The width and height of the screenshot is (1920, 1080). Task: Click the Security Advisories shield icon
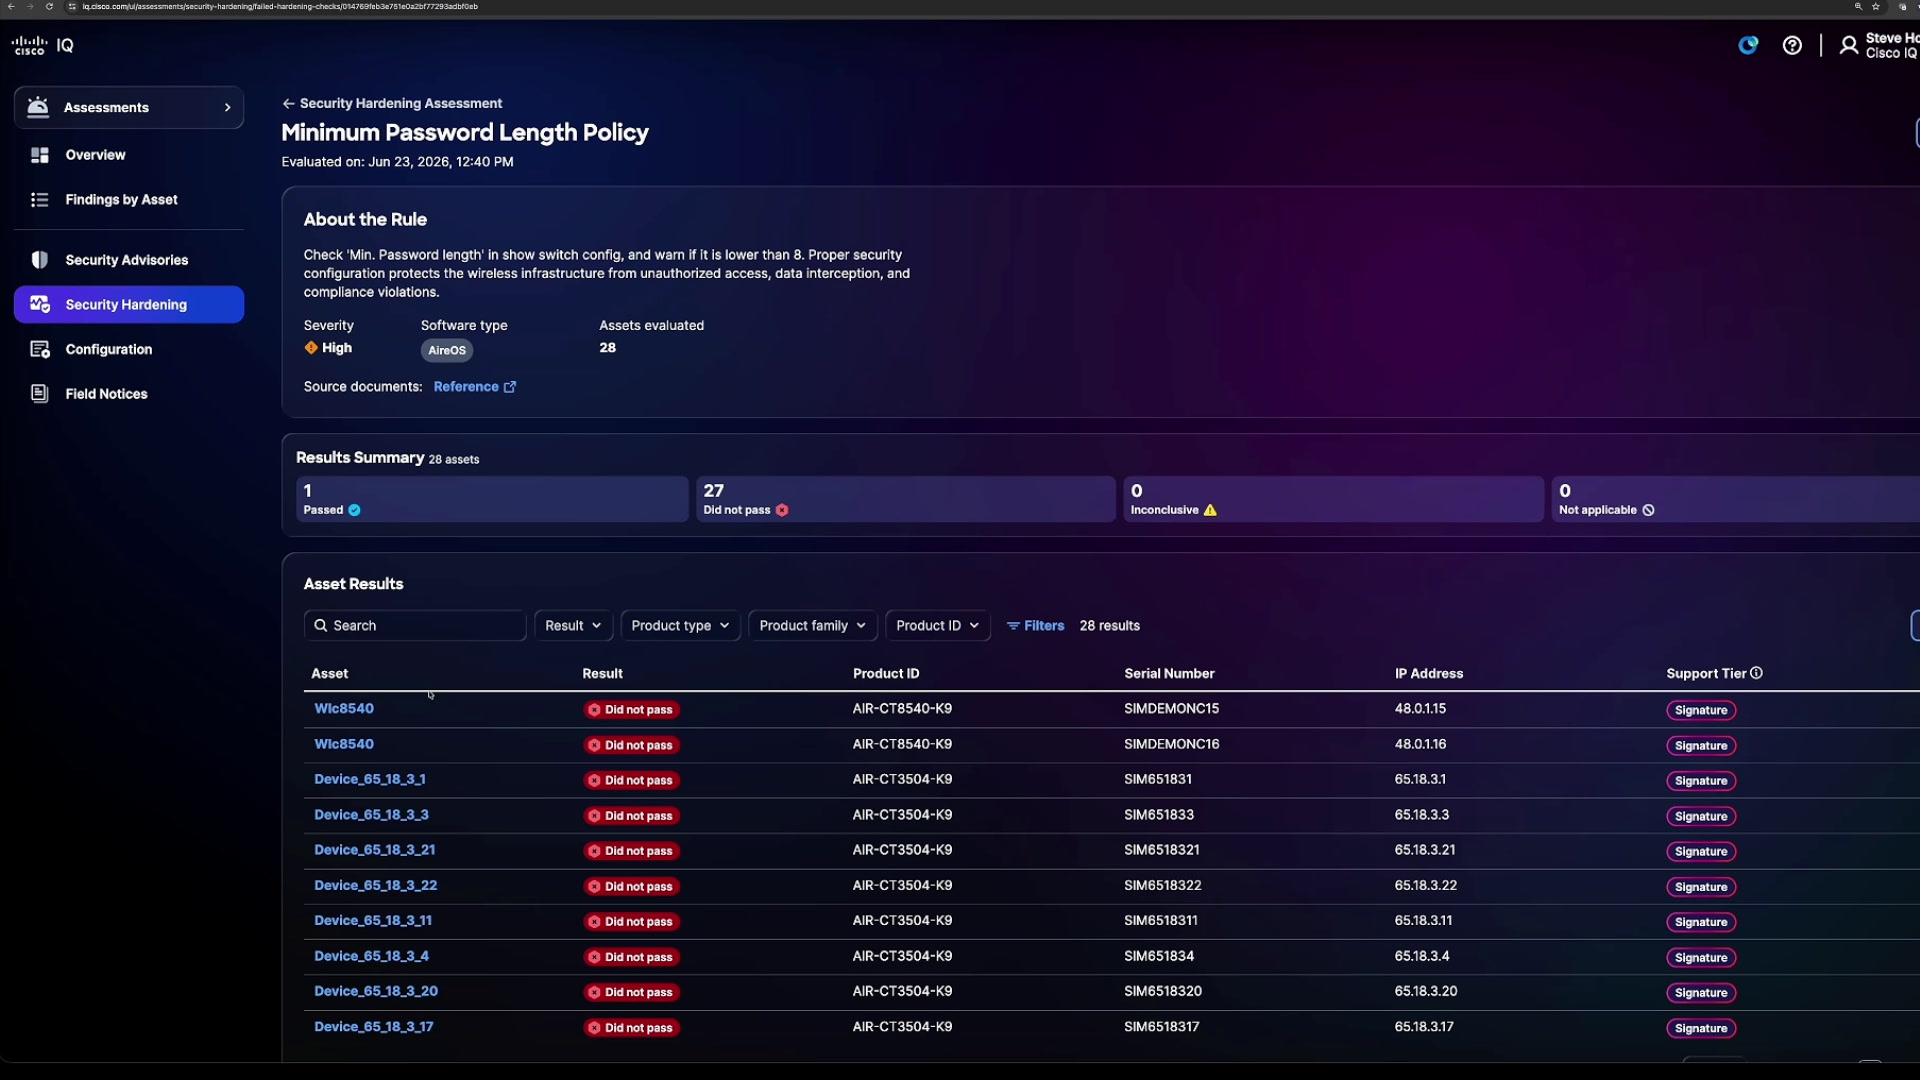(40, 260)
